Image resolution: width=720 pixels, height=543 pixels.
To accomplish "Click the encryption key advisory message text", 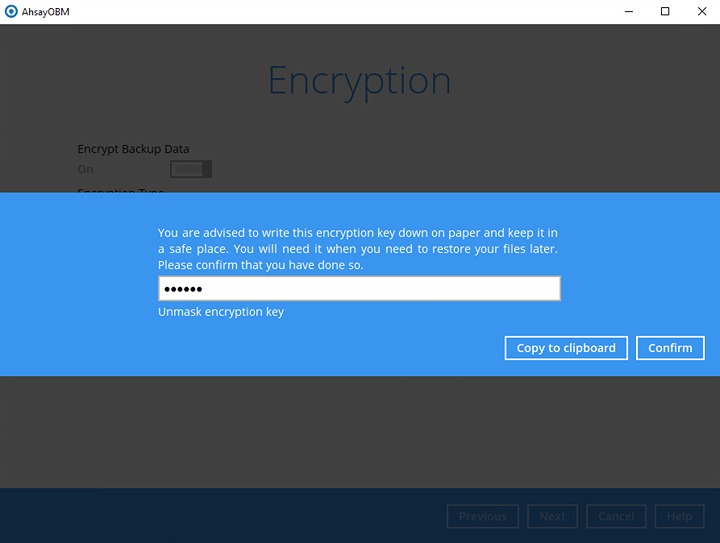I will point(358,249).
